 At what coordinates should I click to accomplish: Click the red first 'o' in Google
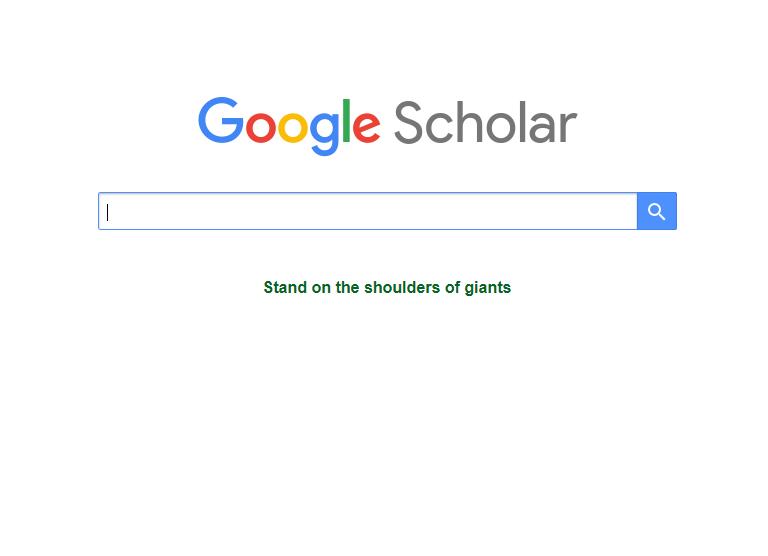click(260, 127)
